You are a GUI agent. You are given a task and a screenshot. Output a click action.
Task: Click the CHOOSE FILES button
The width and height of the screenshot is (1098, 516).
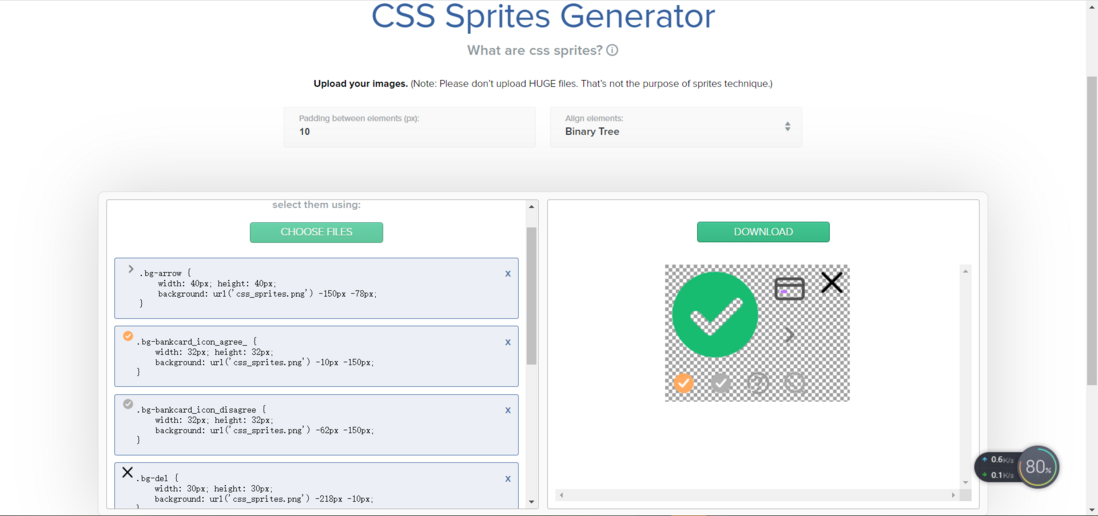coord(317,232)
